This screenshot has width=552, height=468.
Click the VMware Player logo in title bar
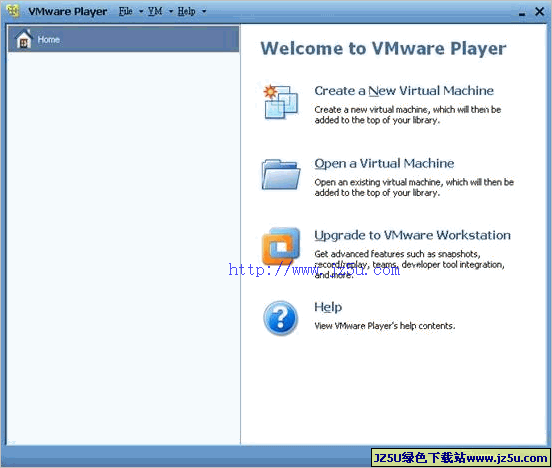pos(13,11)
